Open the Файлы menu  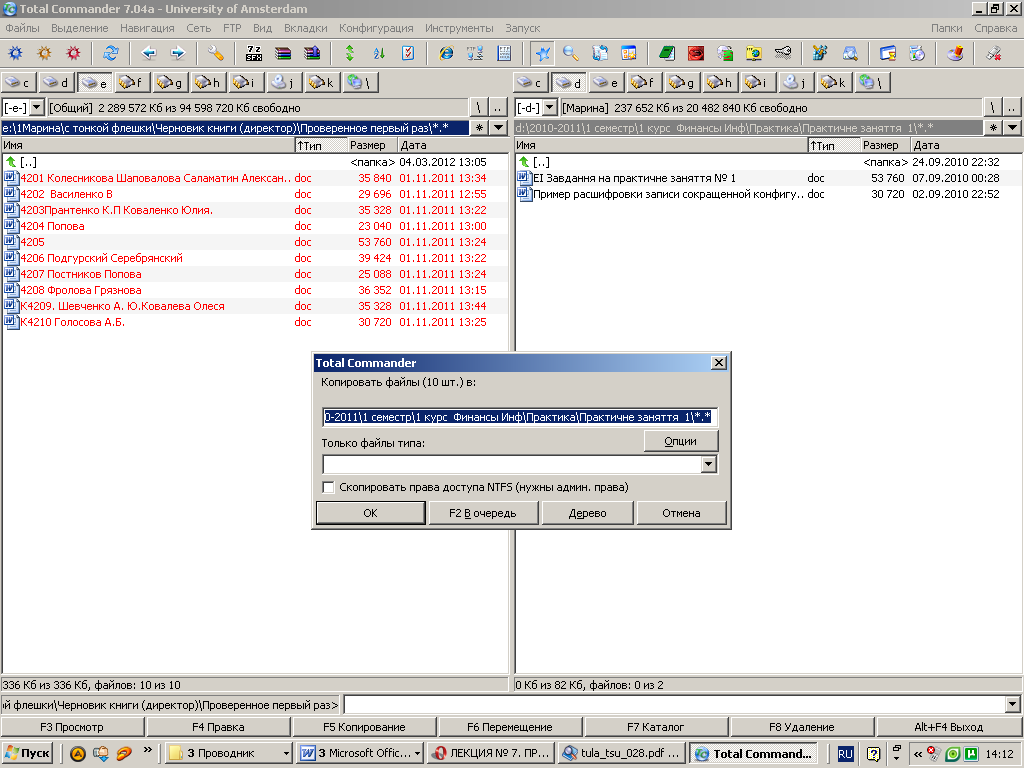click(22, 28)
